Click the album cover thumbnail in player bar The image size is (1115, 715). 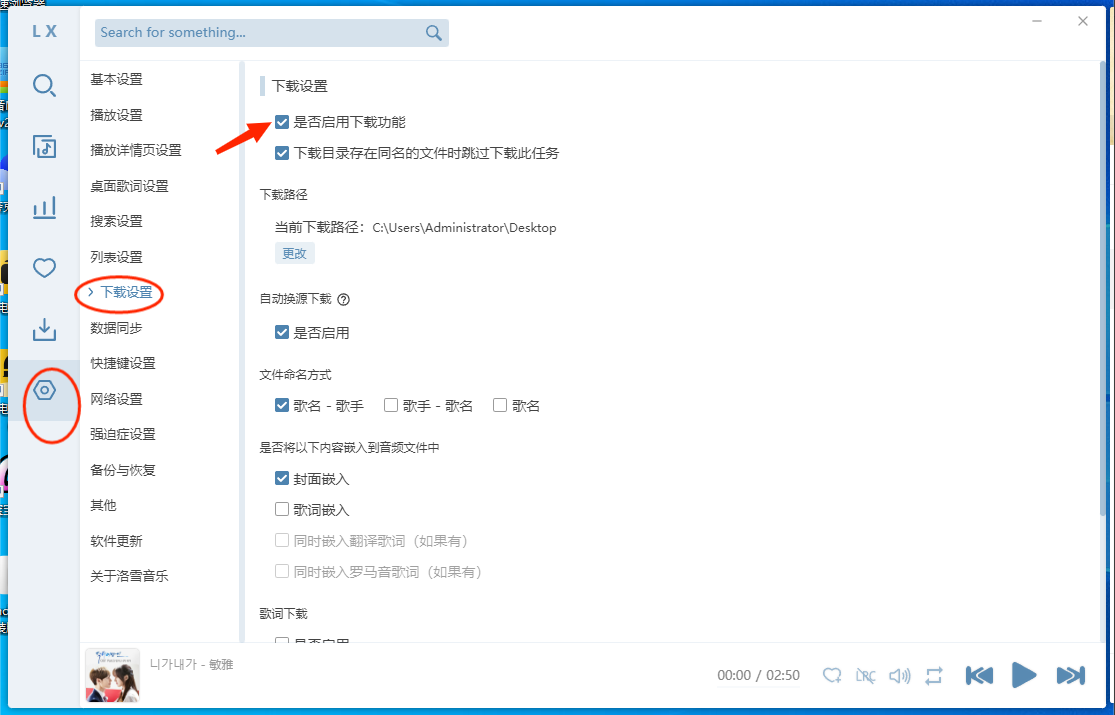click(113, 676)
